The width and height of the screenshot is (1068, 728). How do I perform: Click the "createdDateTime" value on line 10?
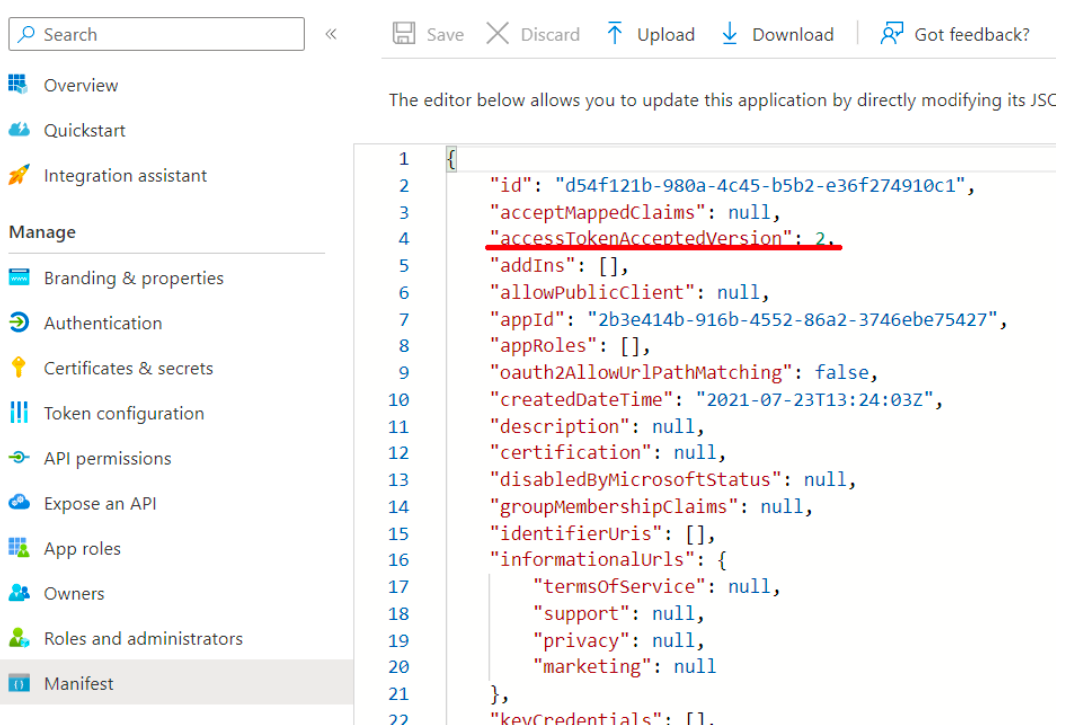tap(815, 399)
